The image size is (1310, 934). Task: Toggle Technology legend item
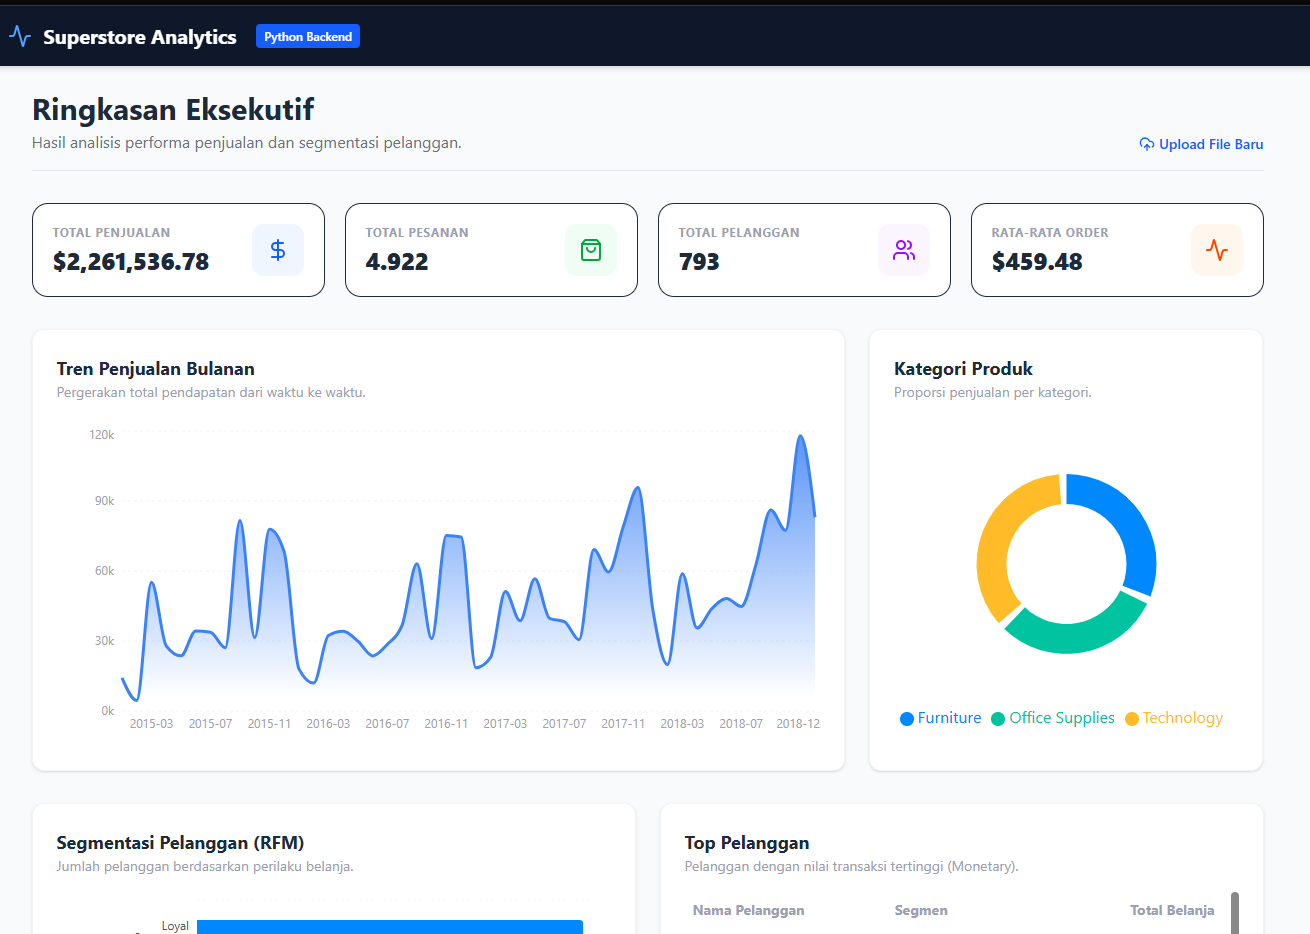coord(1174,718)
